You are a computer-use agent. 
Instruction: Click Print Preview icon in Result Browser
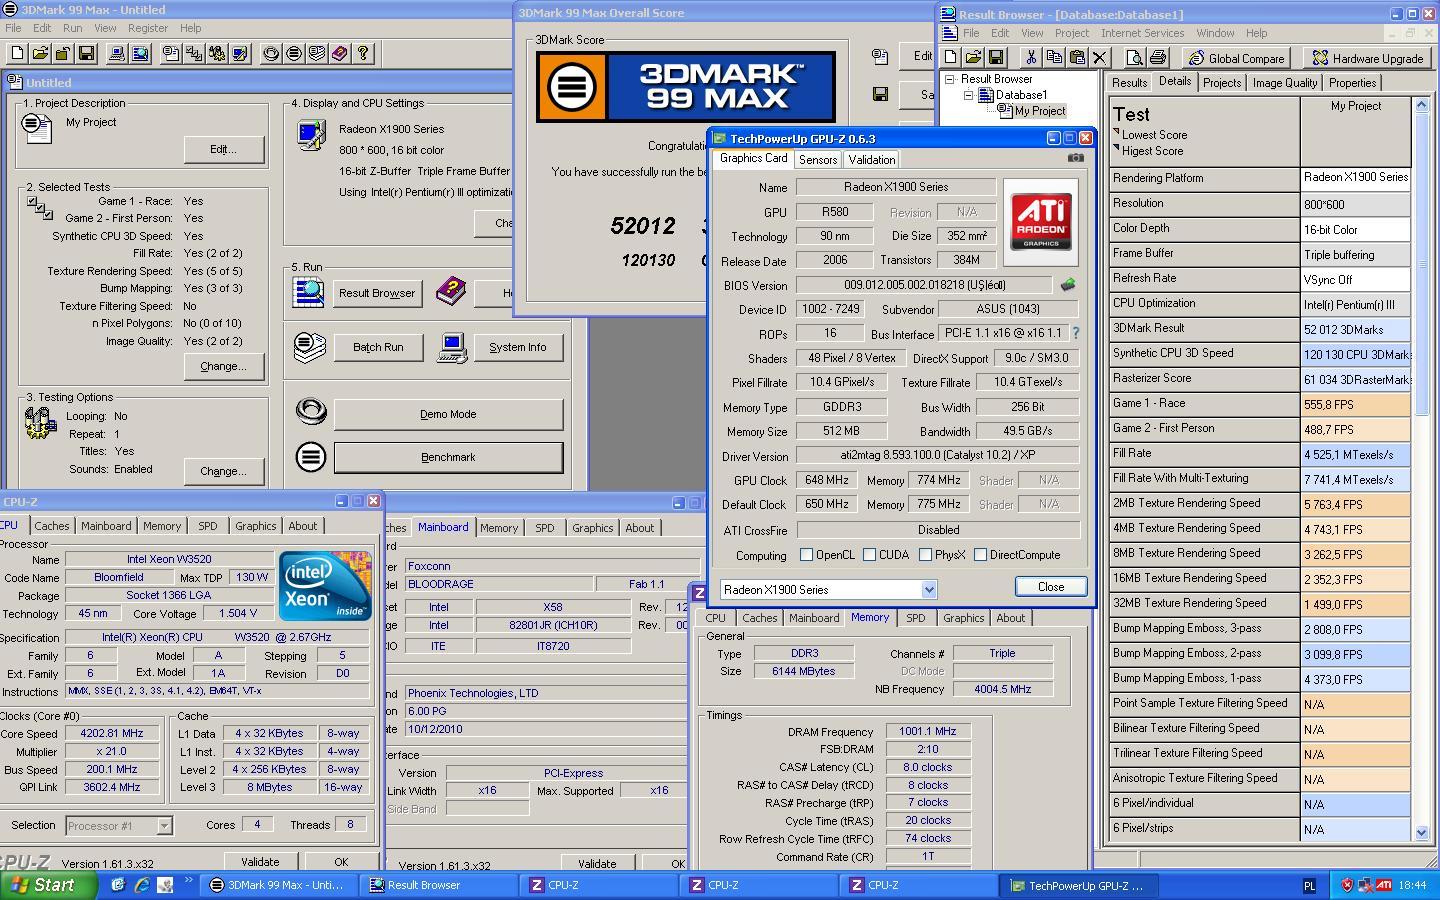click(1134, 58)
